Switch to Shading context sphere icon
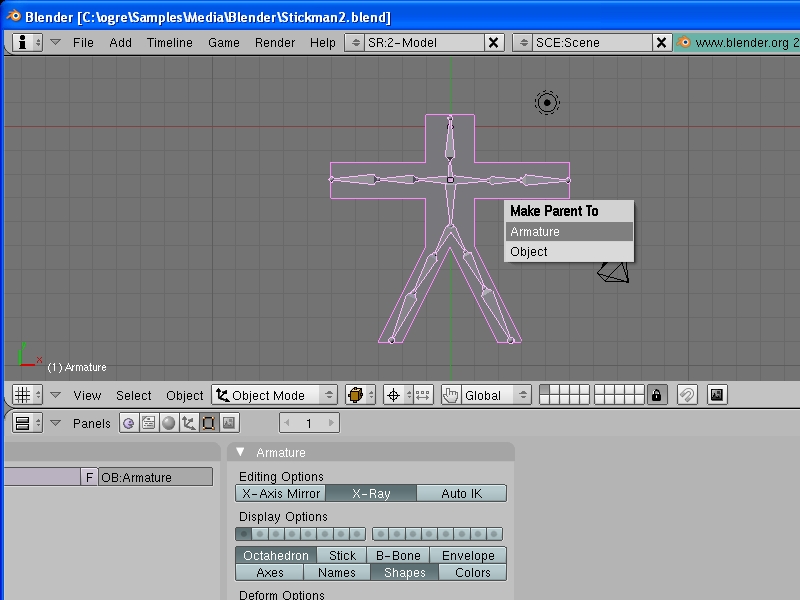The image size is (800, 600). tap(168, 423)
